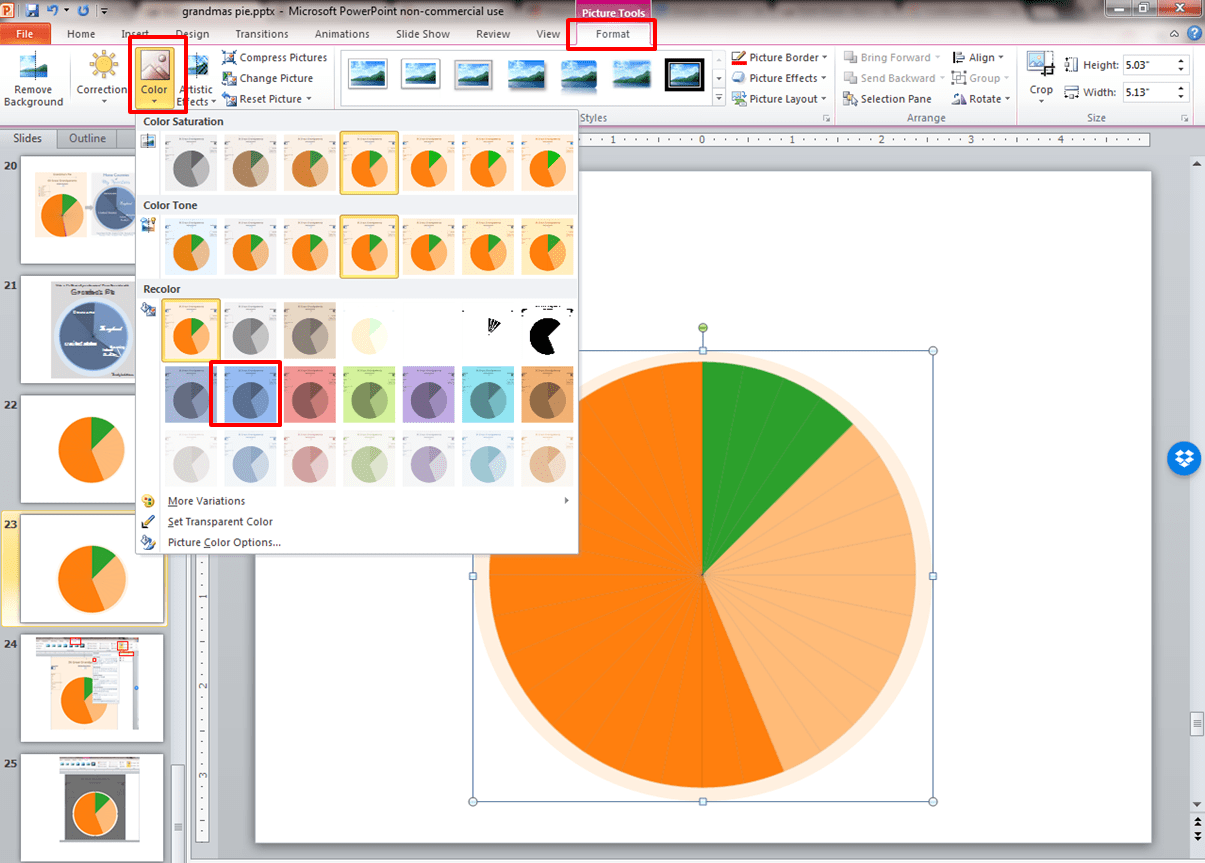This screenshot has height=863, width=1205.
Task: Apply the black double frame picture style
Action: (x=685, y=75)
